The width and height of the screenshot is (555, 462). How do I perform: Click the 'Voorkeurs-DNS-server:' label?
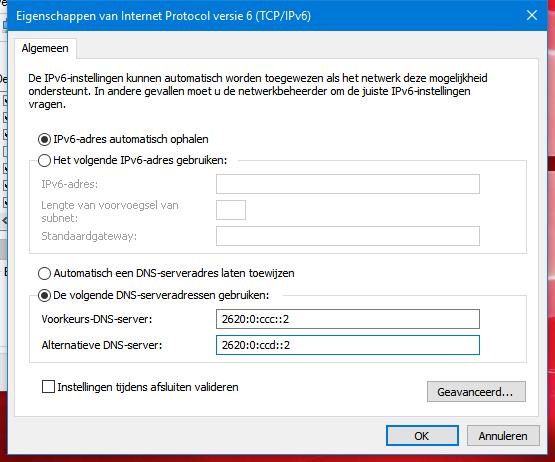coord(97,319)
